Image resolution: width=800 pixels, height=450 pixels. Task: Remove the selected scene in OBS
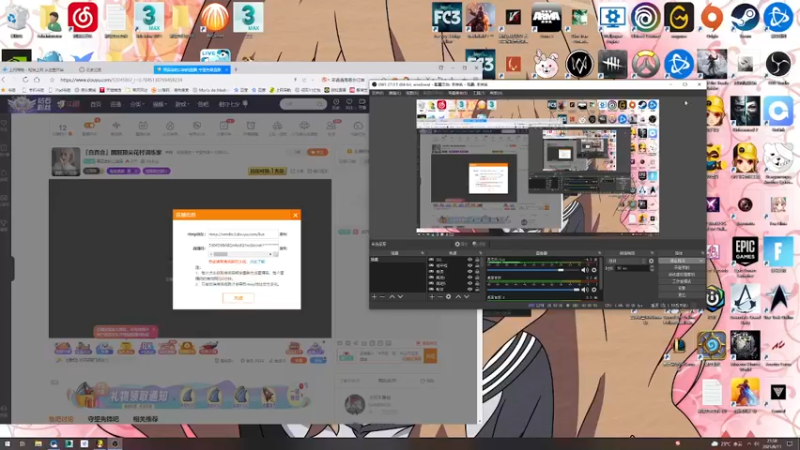pos(382,296)
